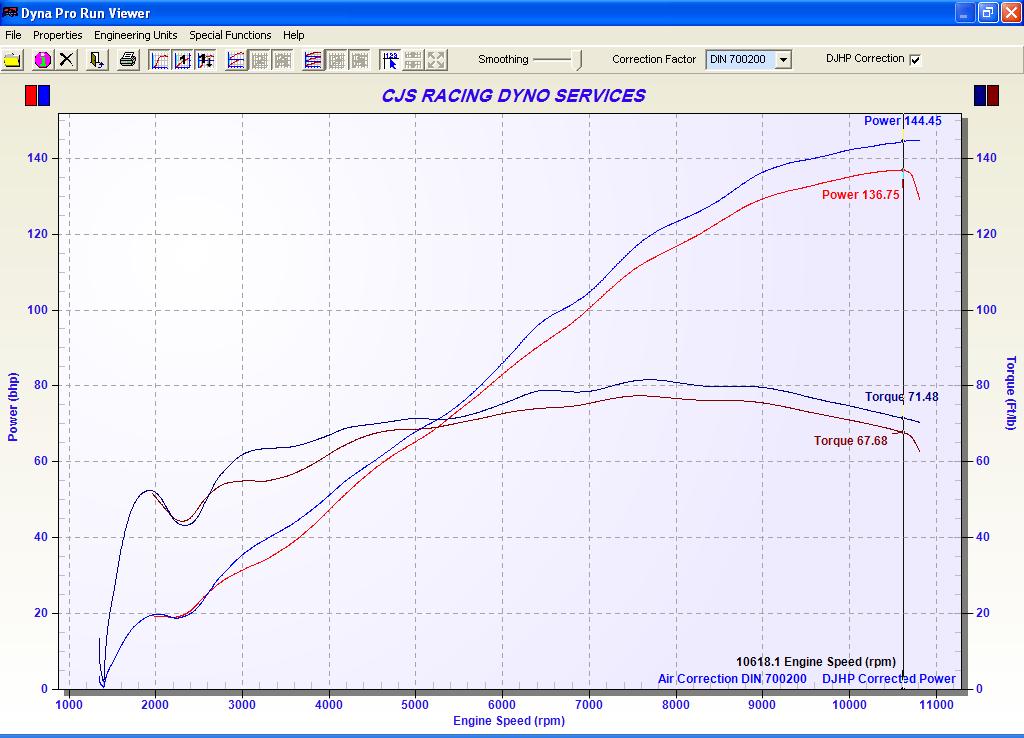The height and width of the screenshot is (738, 1024).
Task: Open the Properties menu
Action: [x=58, y=35]
